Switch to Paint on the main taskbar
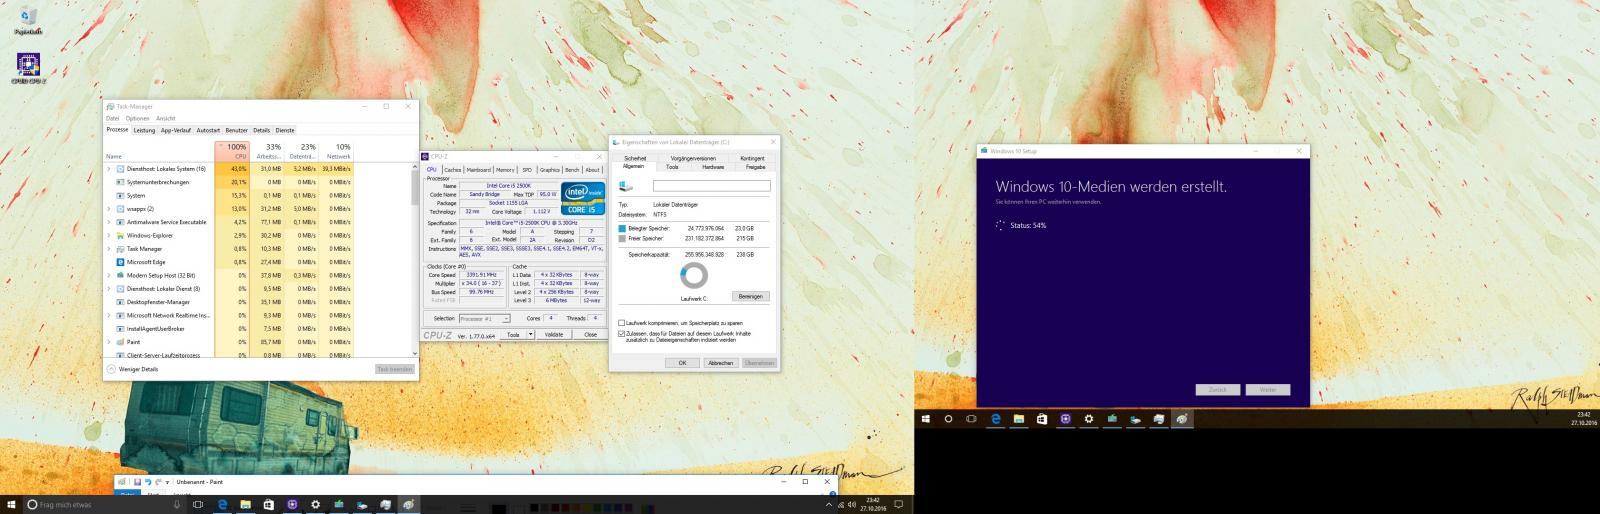The image size is (1600, 514). 410,505
